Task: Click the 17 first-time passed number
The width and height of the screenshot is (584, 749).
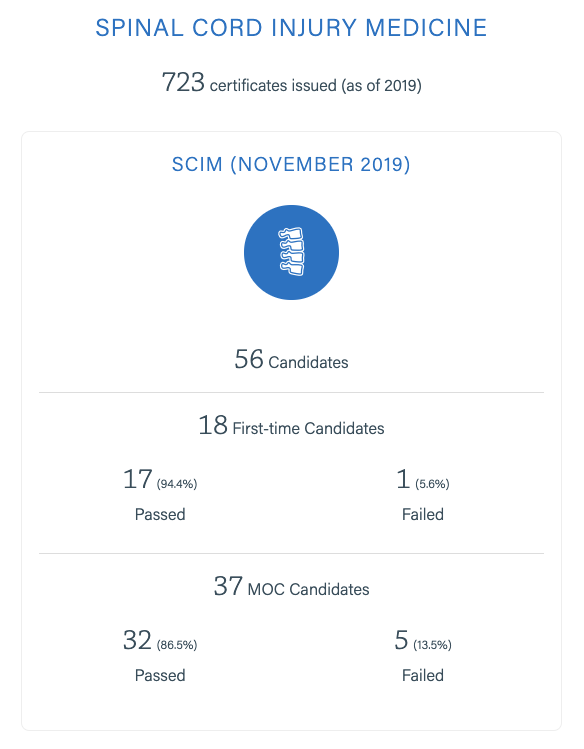Action: pos(138,479)
